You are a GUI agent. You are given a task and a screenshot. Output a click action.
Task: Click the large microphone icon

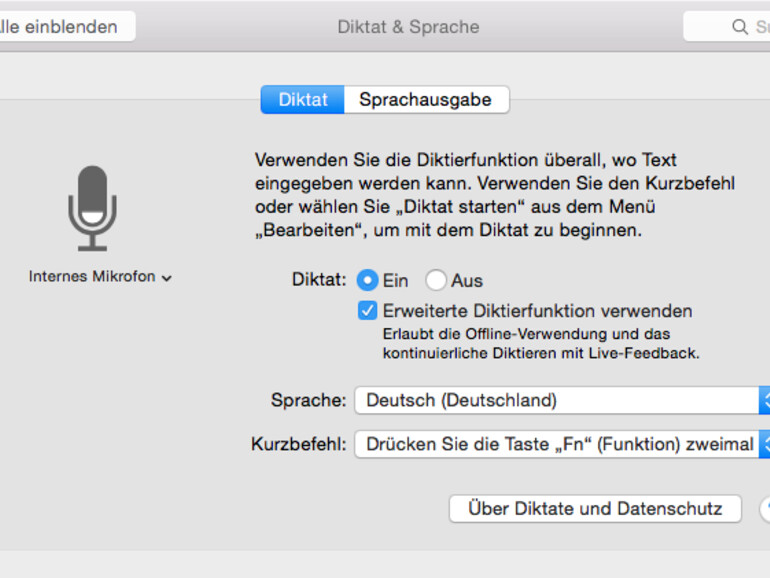point(92,208)
